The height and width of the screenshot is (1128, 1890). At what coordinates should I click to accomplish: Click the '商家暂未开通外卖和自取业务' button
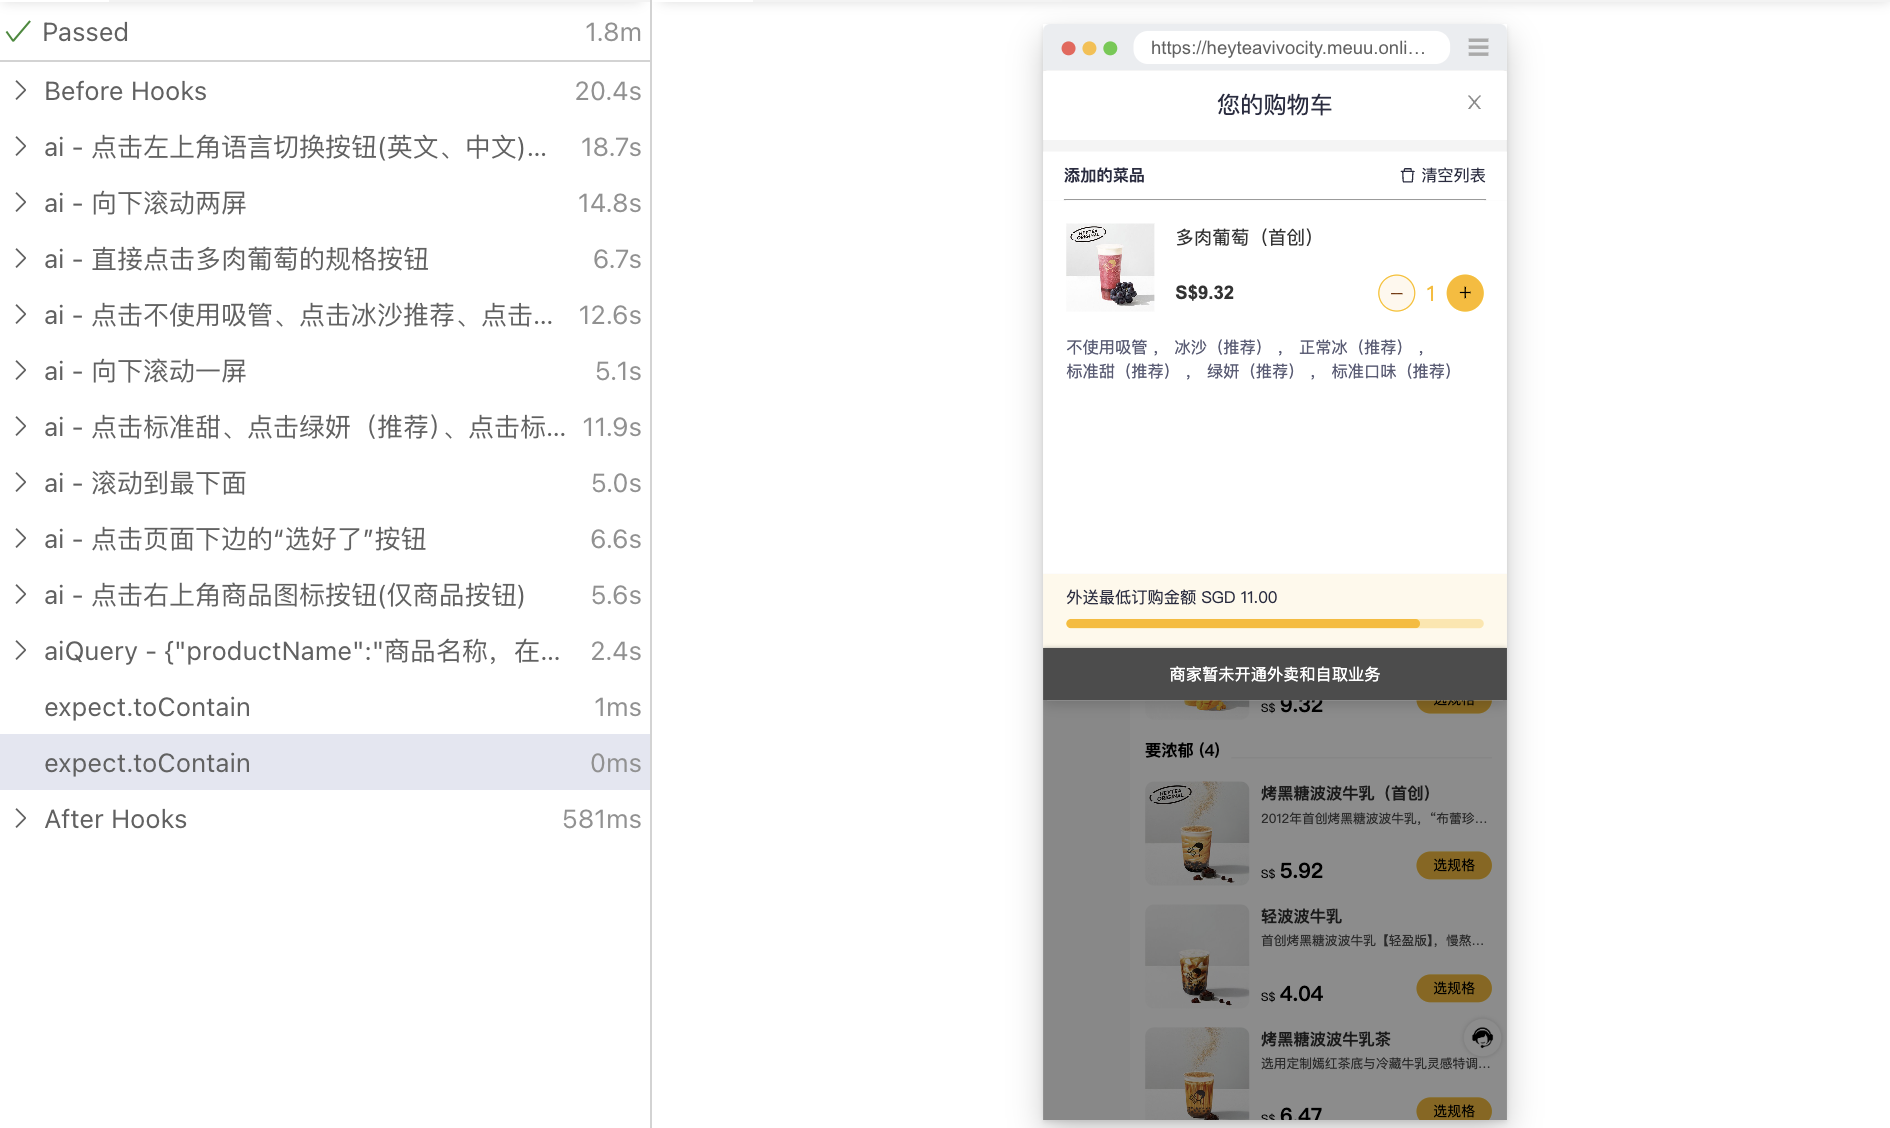pos(1274,675)
